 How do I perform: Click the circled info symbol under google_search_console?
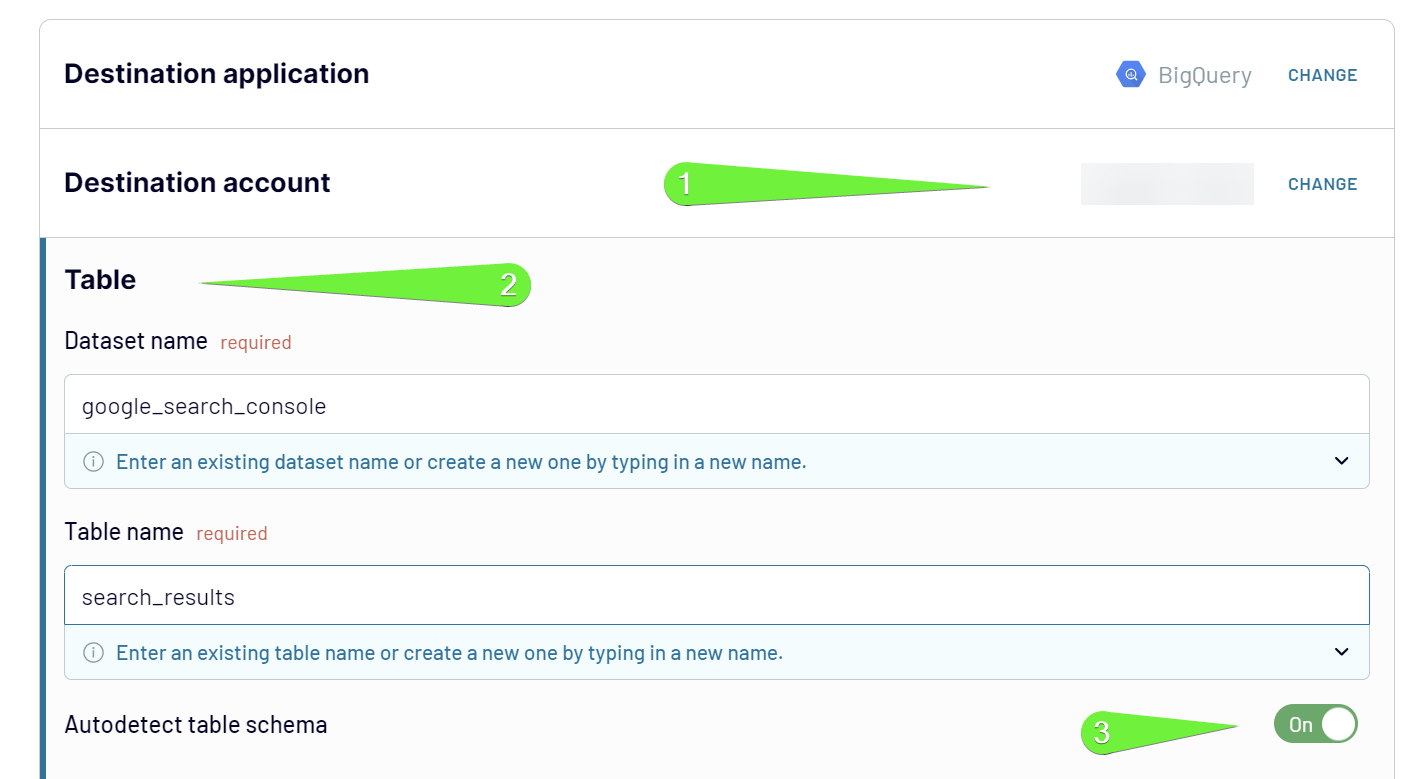[x=93, y=461]
